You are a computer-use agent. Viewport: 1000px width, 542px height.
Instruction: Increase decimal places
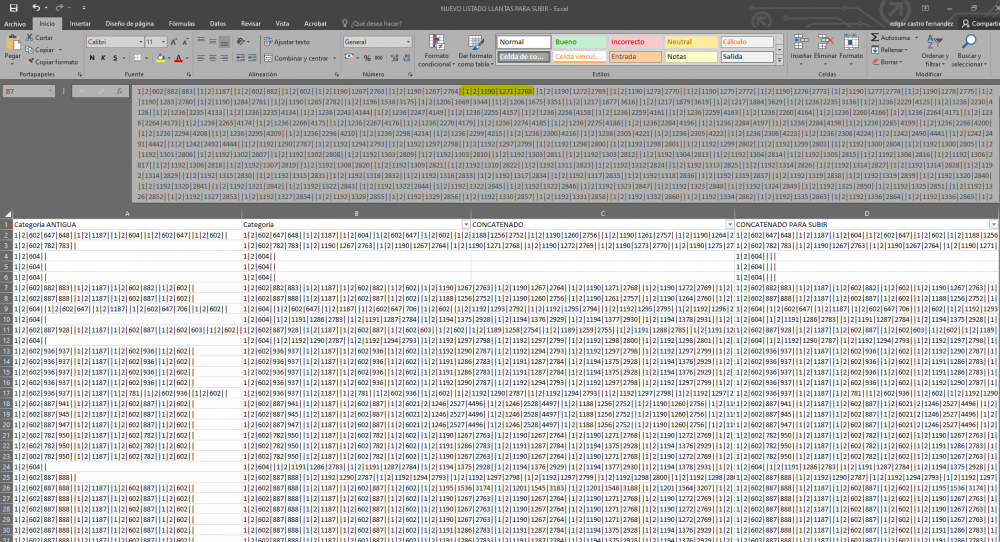[x=394, y=58]
